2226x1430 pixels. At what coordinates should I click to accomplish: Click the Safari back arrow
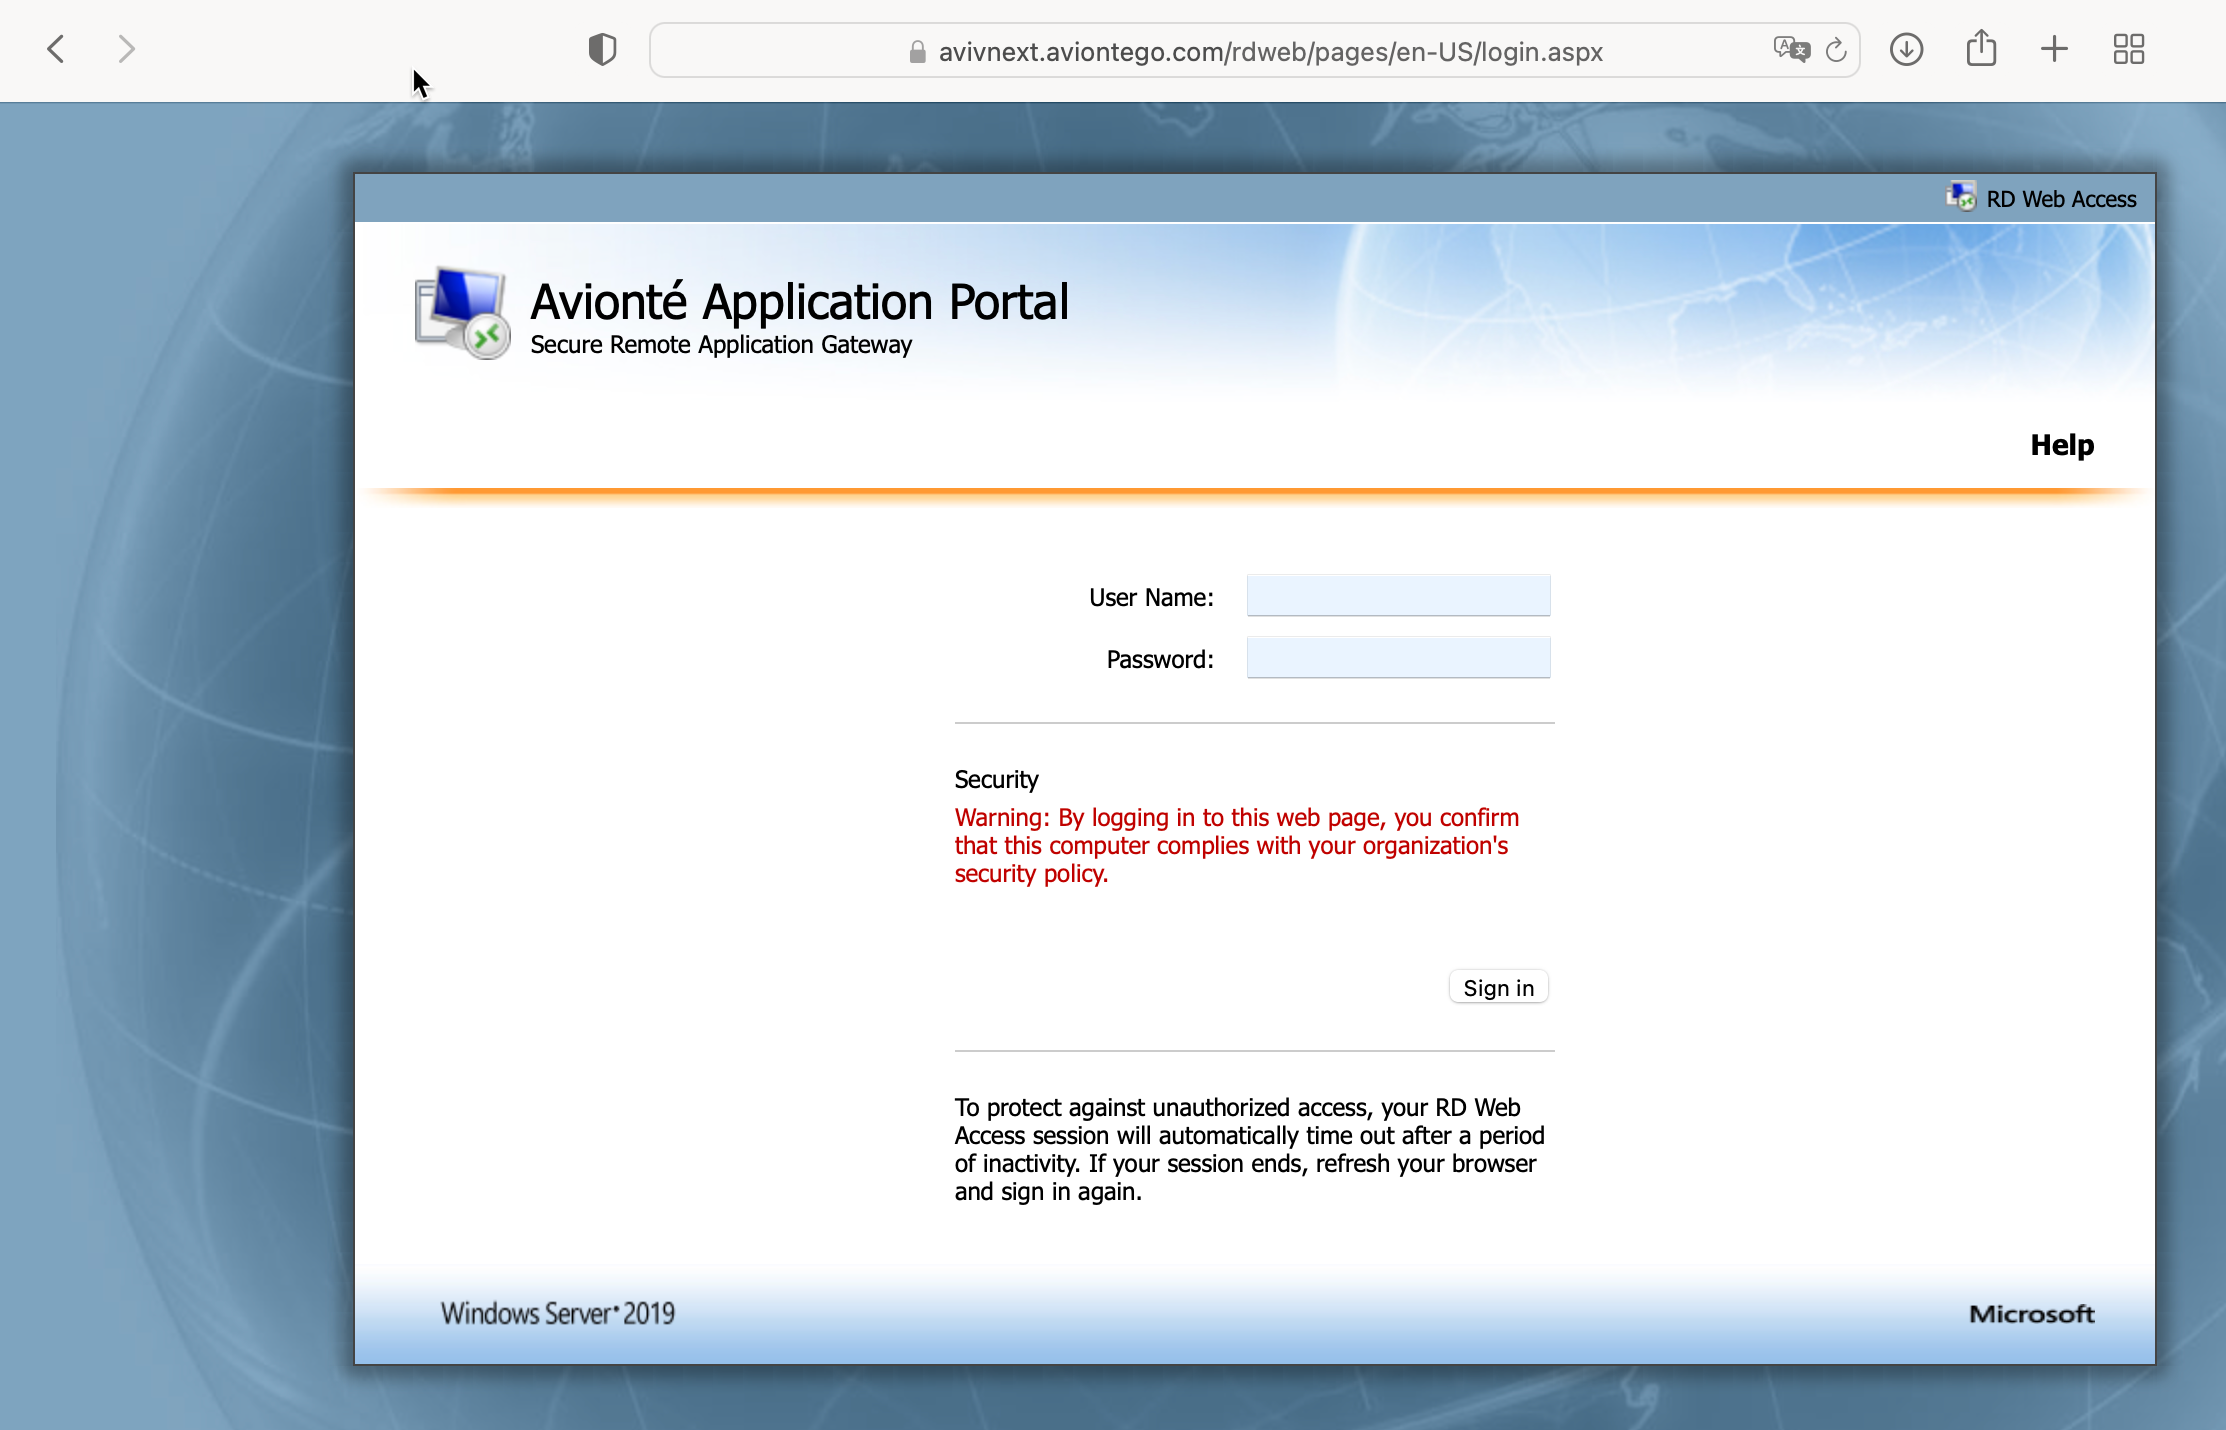56,49
